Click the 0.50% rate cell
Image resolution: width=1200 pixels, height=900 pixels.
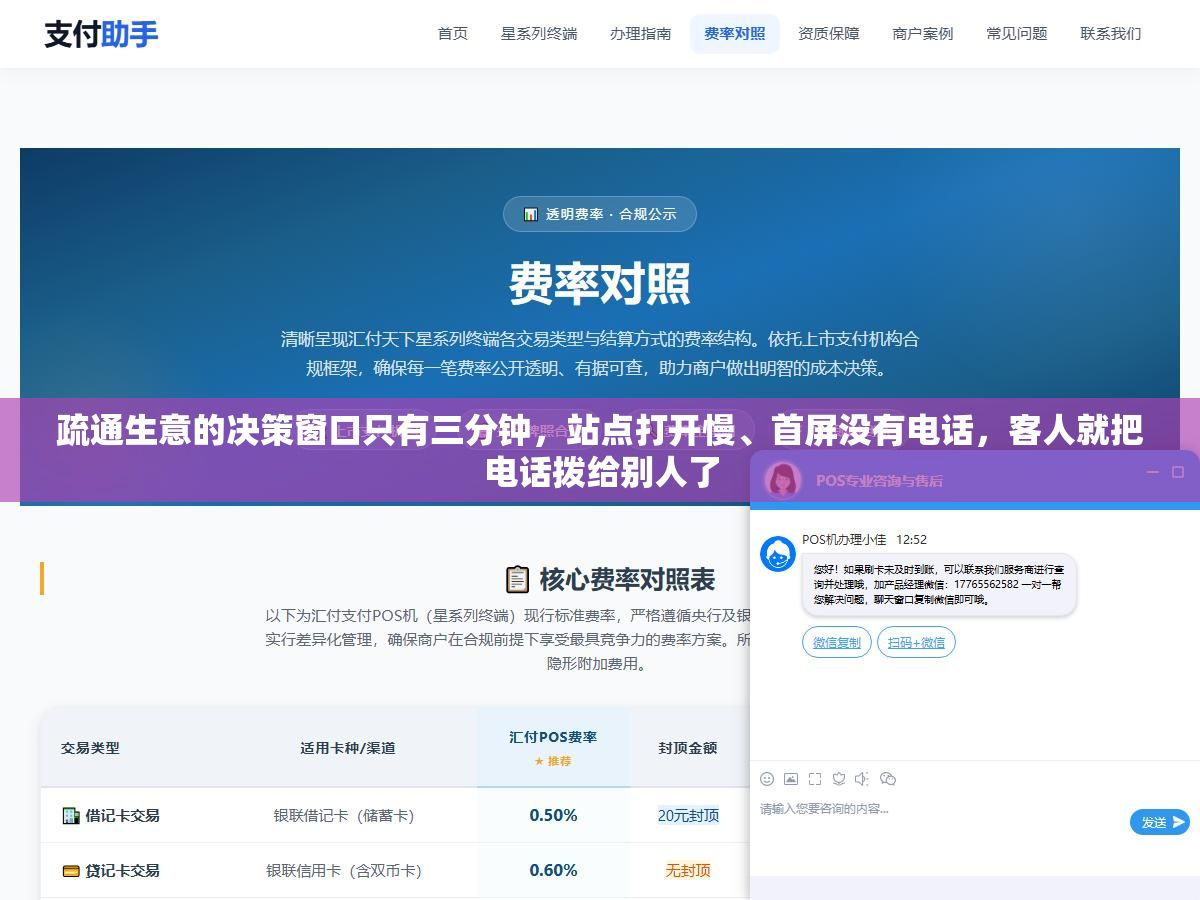click(553, 815)
